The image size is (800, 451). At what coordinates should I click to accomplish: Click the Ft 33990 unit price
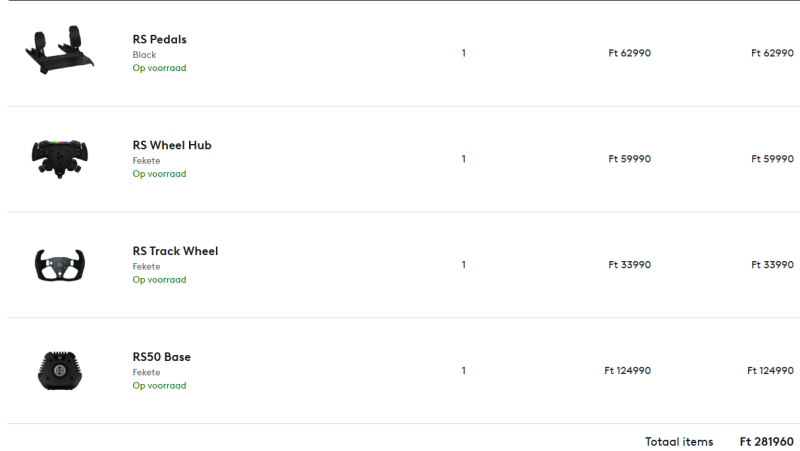(630, 265)
